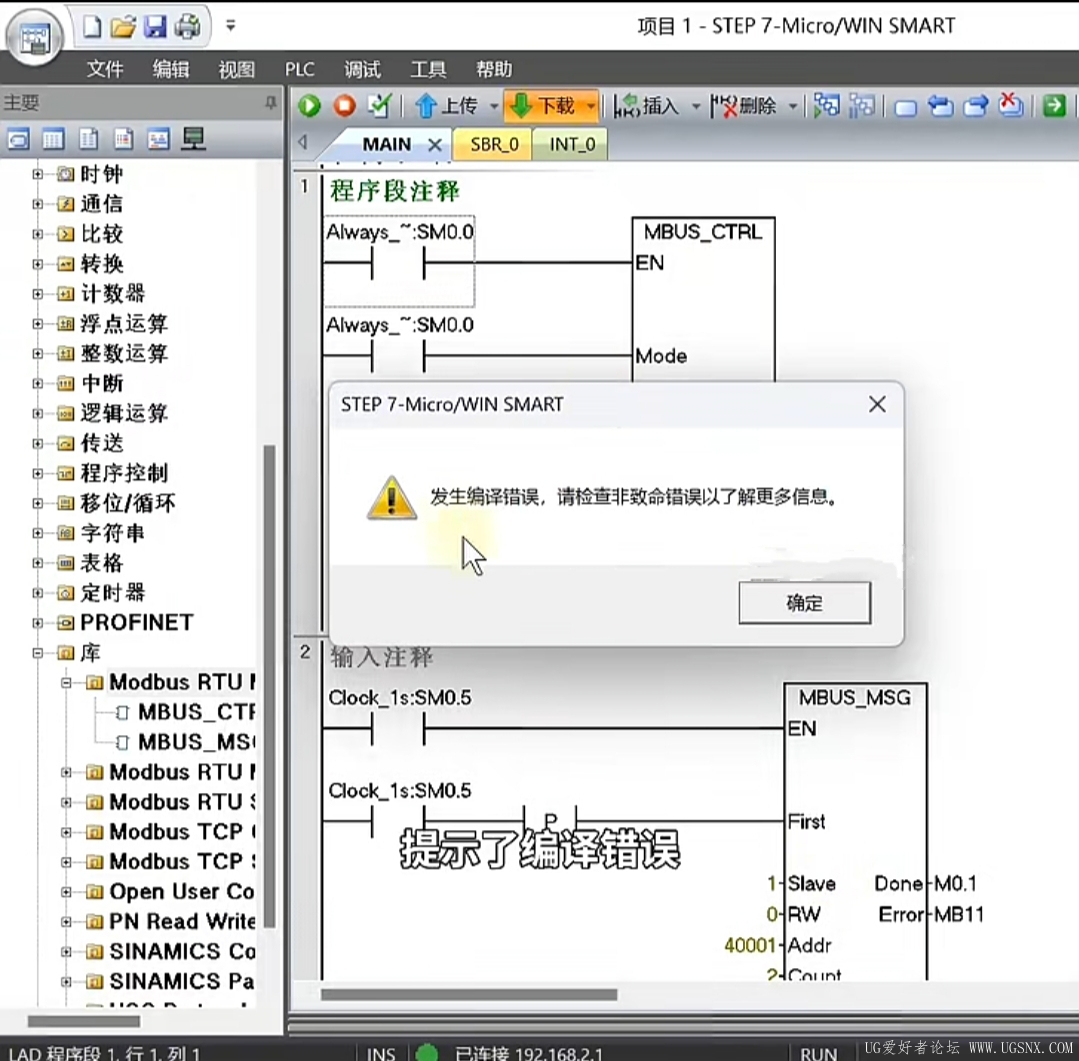This screenshot has width=1079, height=1061.
Task: Select the 字符串 tree item
Action: (112, 533)
